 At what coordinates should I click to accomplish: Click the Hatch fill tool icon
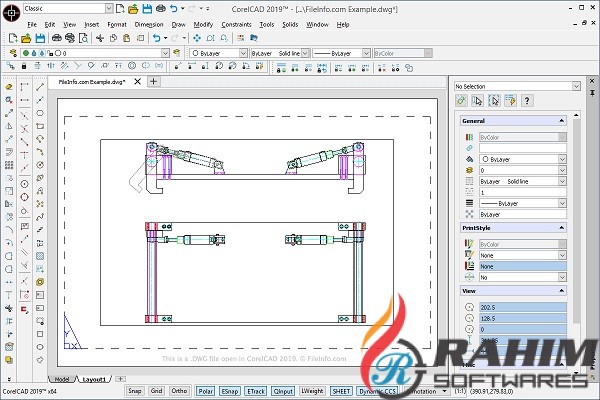pos(40,256)
